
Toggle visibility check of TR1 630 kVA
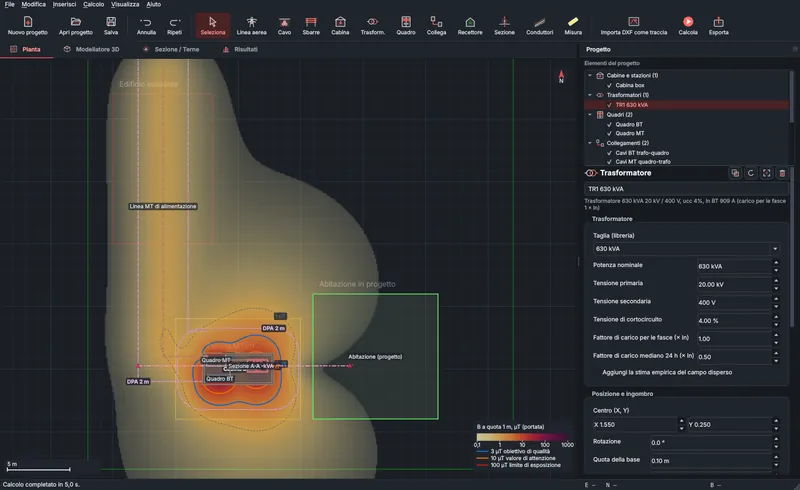click(x=609, y=105)
